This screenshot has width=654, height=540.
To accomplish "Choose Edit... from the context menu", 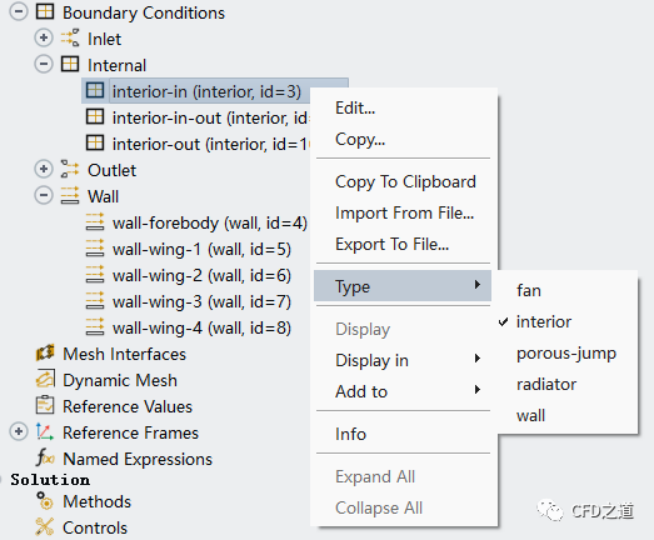I will [355, 108].
